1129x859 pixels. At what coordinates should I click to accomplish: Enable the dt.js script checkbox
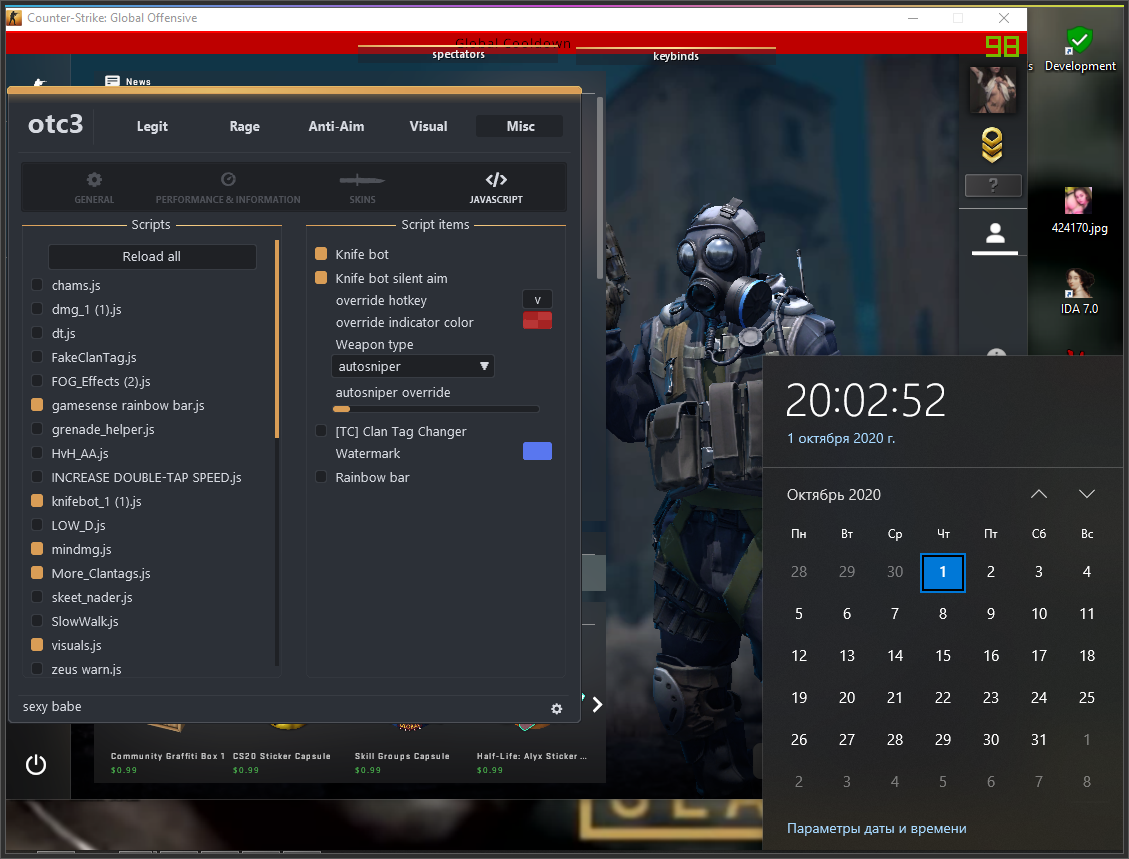37,333
